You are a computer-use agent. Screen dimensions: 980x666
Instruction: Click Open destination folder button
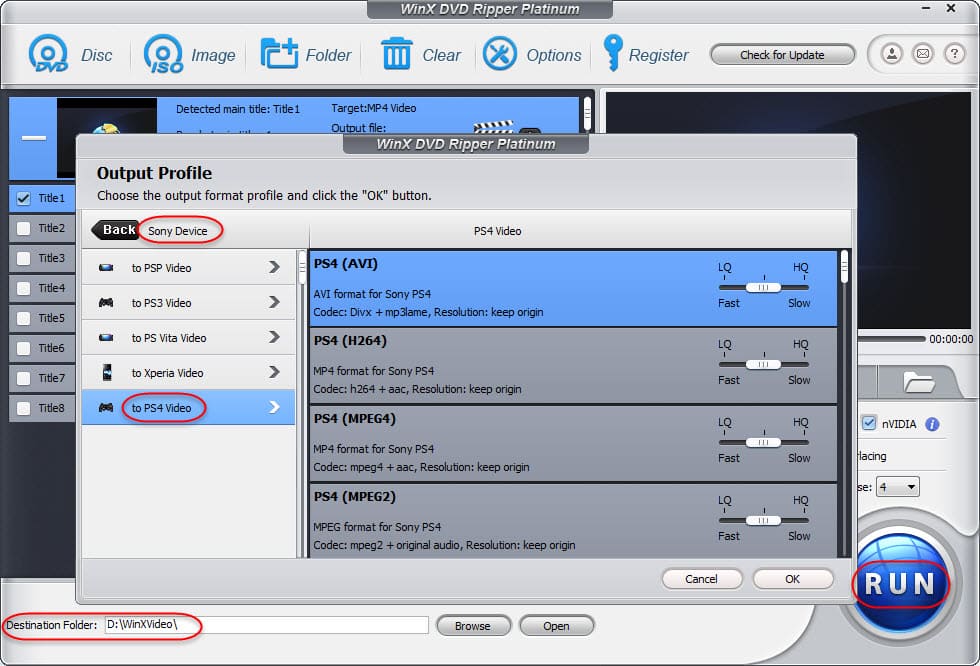tap(556, 625)
